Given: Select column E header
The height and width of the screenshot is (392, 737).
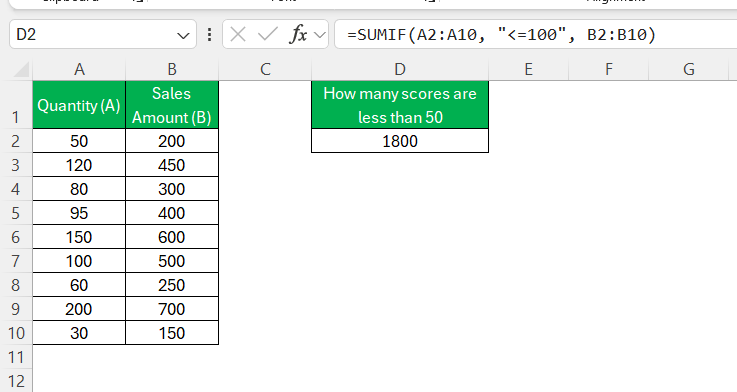Looking at the screenshot, I should (x=529, y=70).
